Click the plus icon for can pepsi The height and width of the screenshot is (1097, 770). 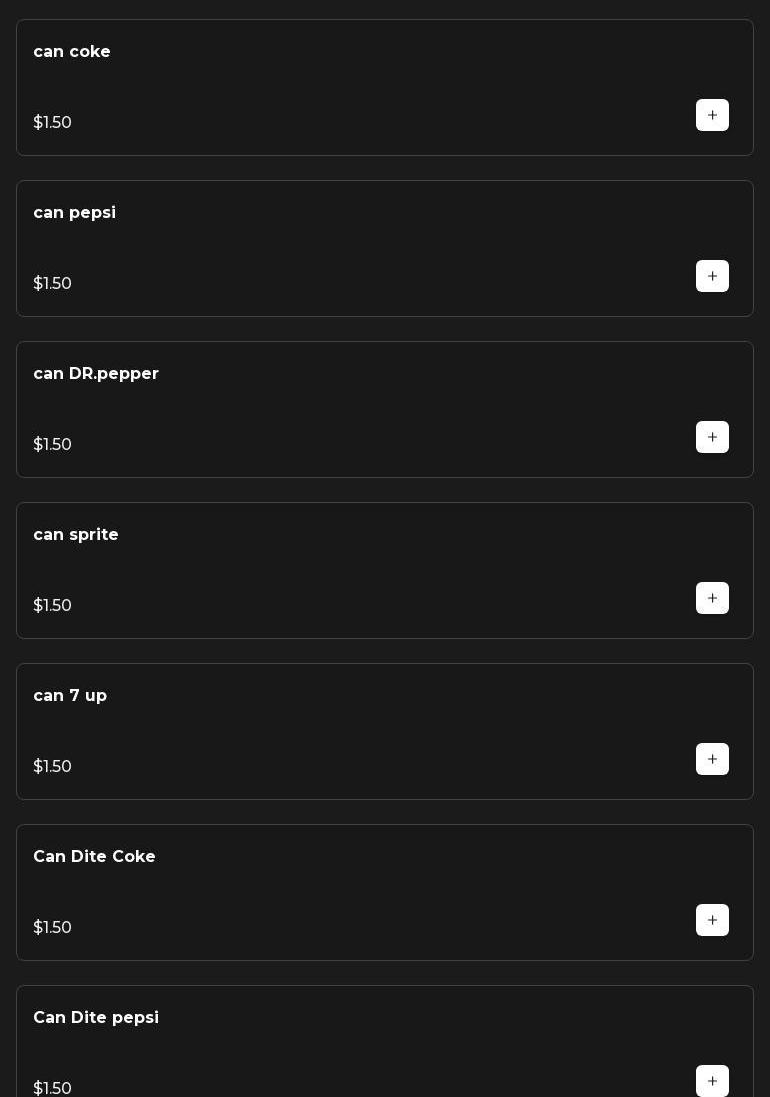click(712, 276)
